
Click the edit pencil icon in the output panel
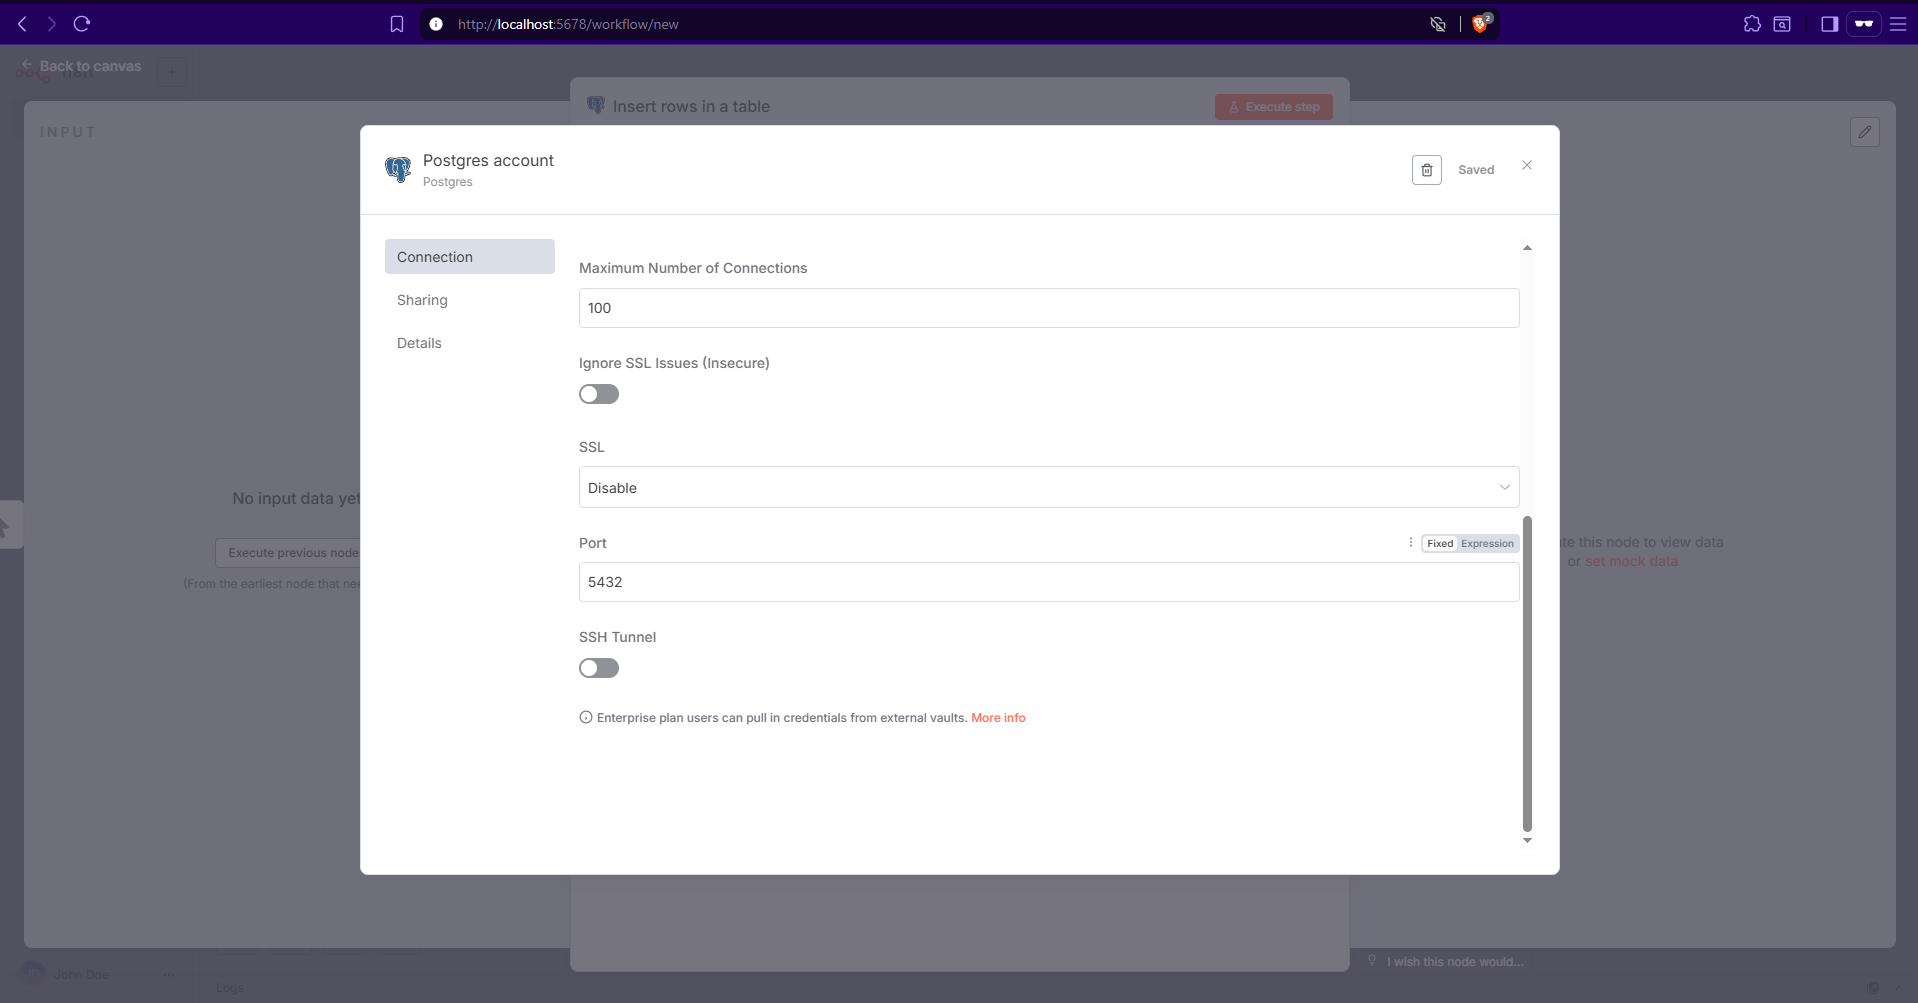1864,132
